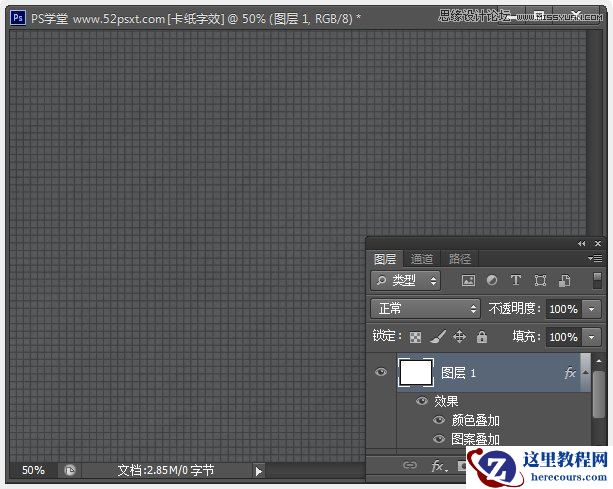Click the 不透明度 opacity 100% field
This screenshot has width=613, height=489.
click(x=564, y=309)
